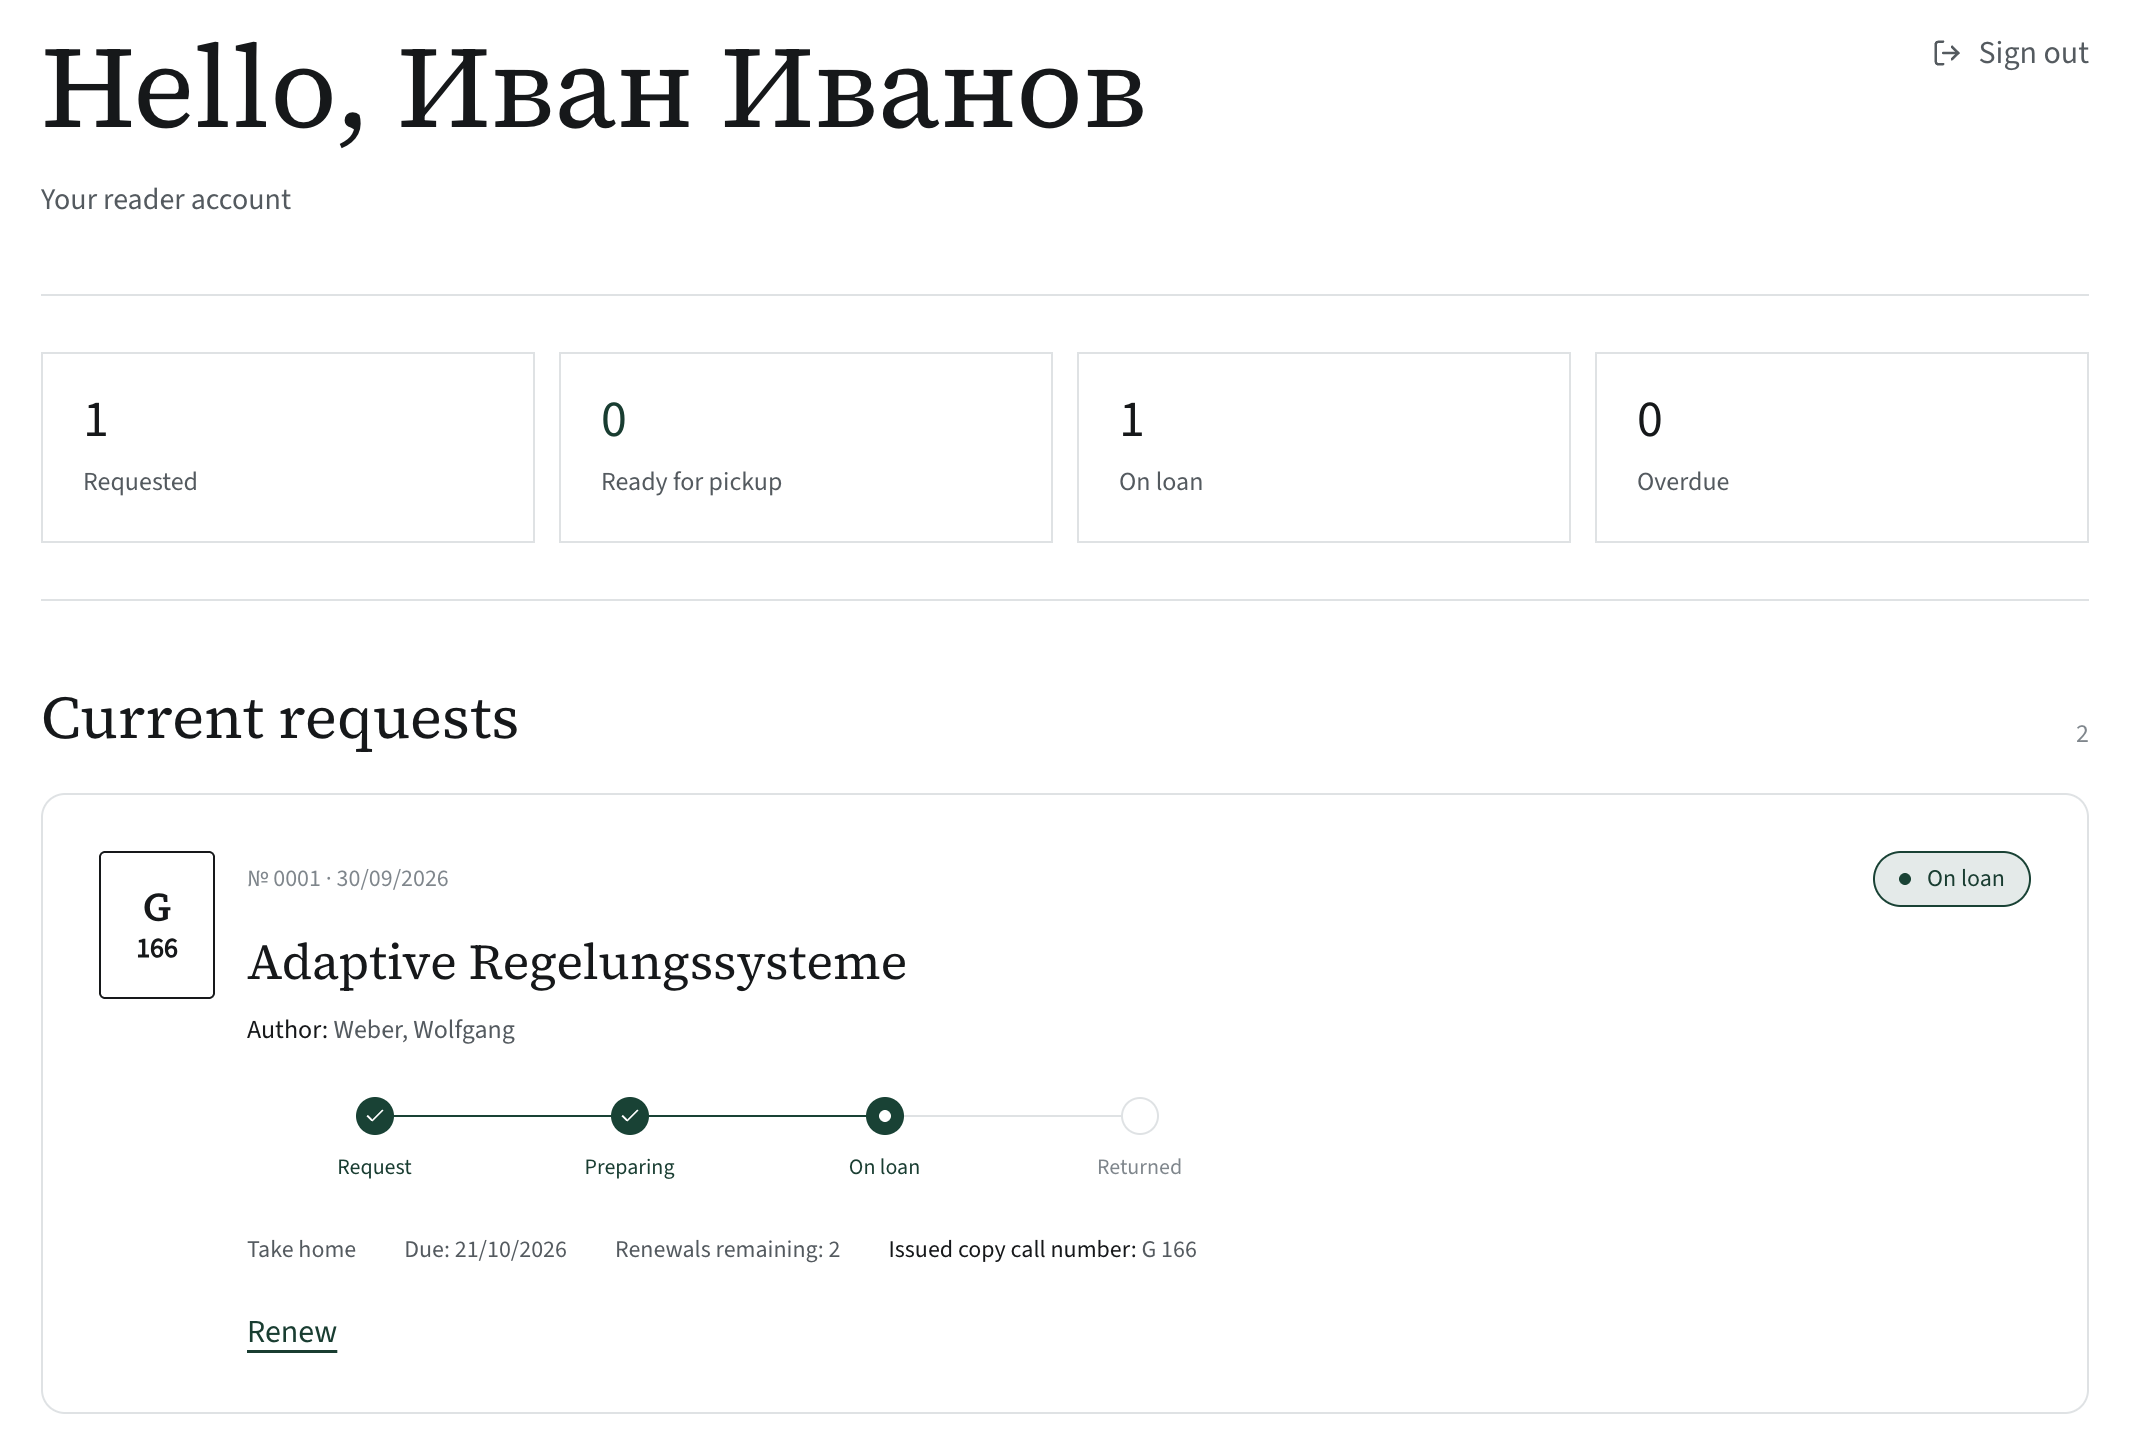2144x1432 pixels.
Task: Click Issued copy call number G 166
Action: 1042,1249
